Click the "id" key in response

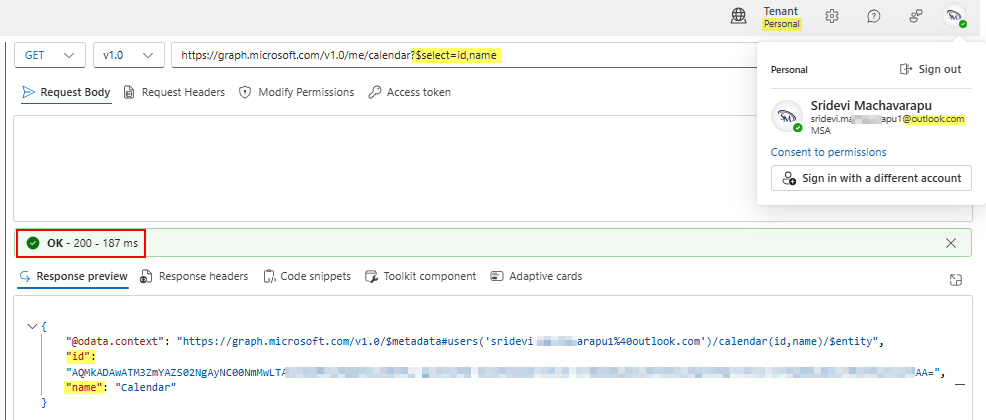pyautogui.click(x=80, y=357)
